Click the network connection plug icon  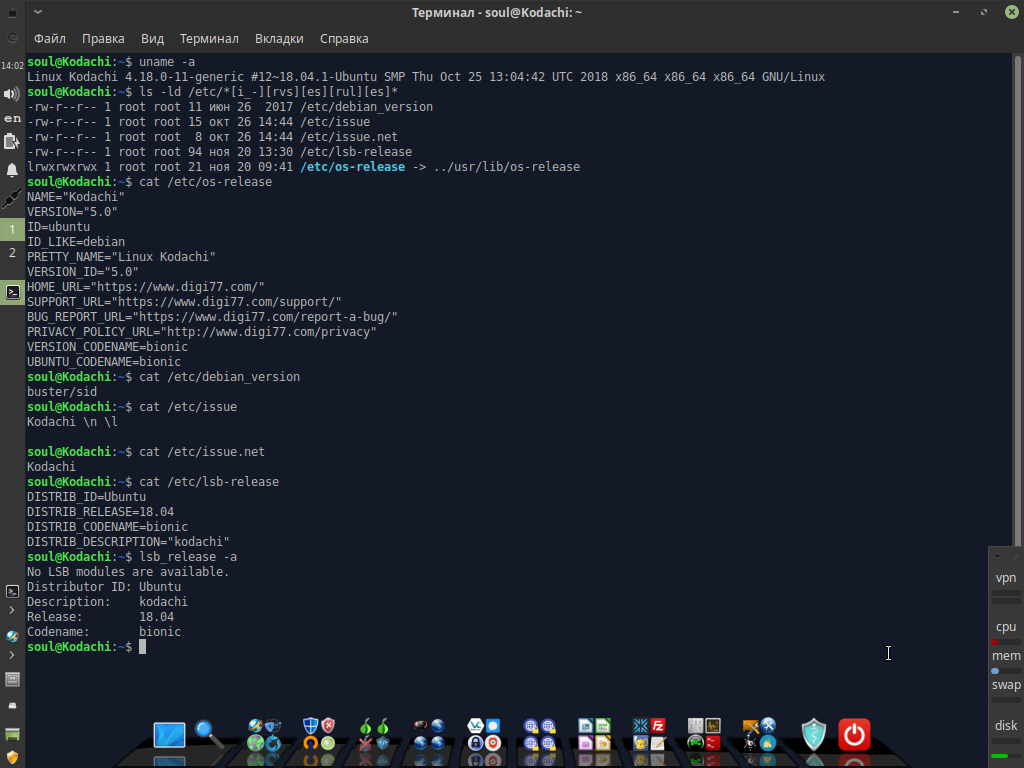[x=12, y=199]
